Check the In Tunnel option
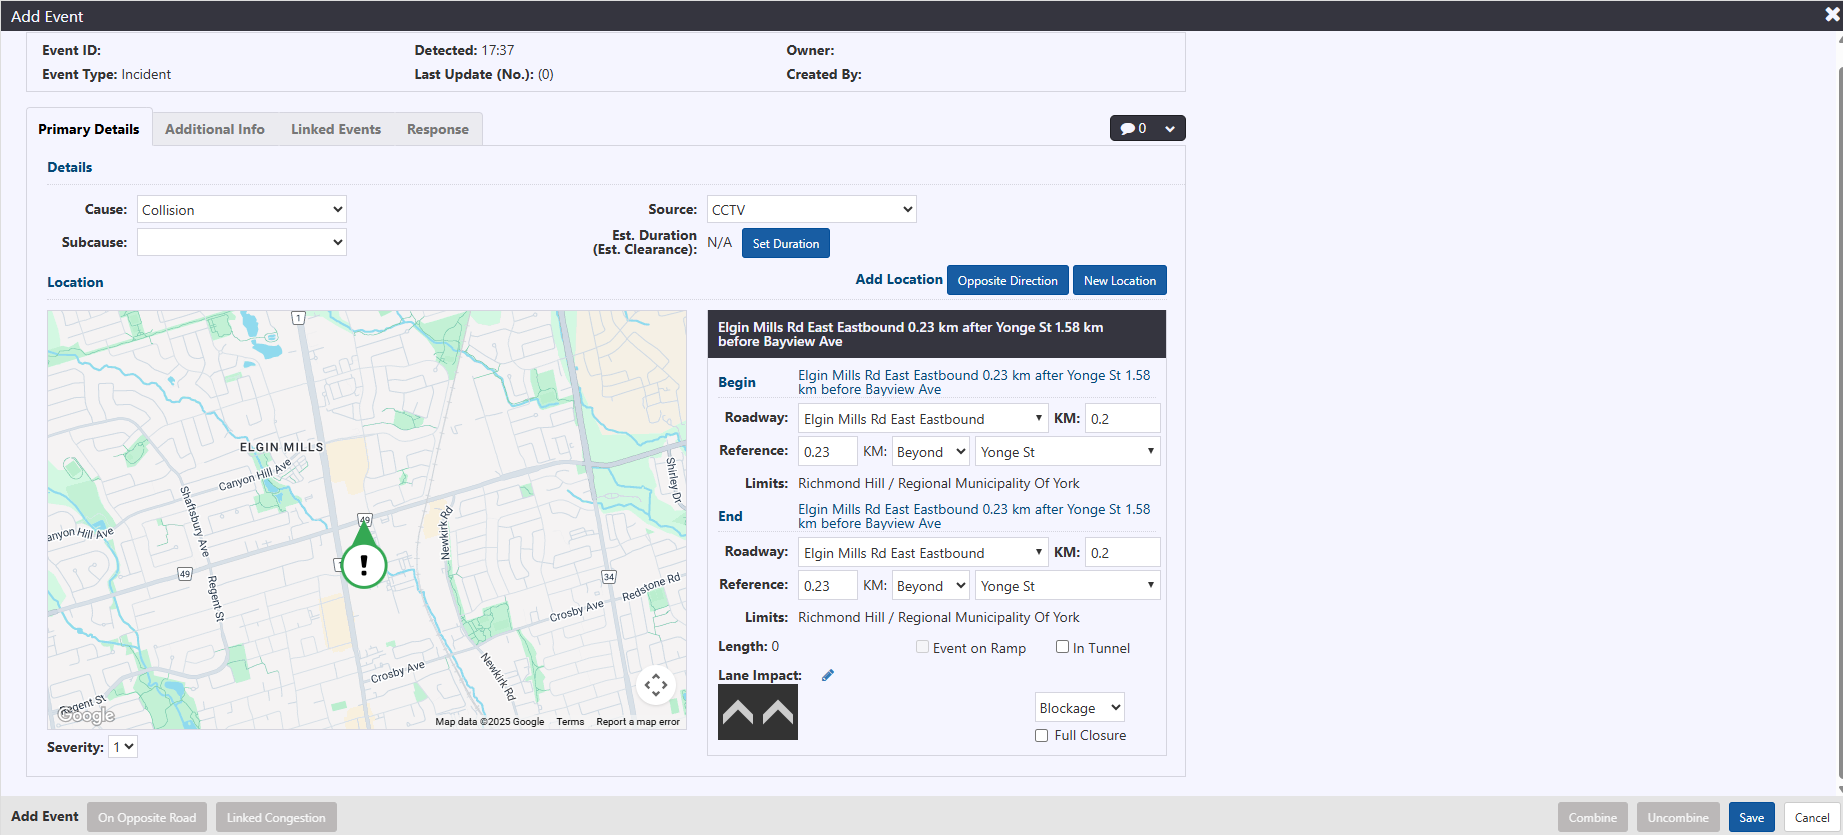 pos(1062,647)
